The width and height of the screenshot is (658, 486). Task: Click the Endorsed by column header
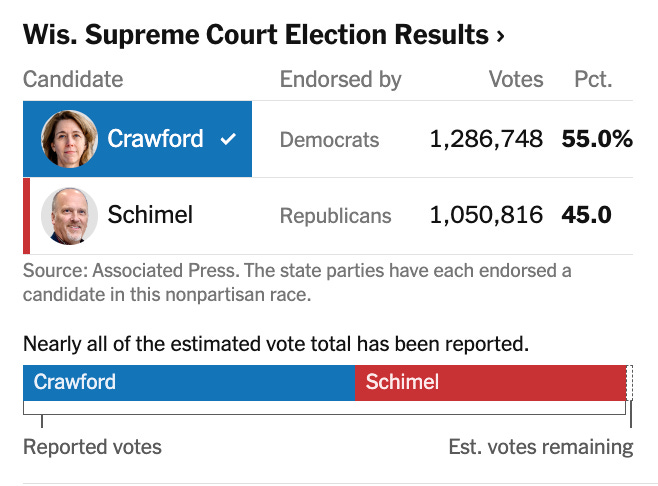[340, 79]
